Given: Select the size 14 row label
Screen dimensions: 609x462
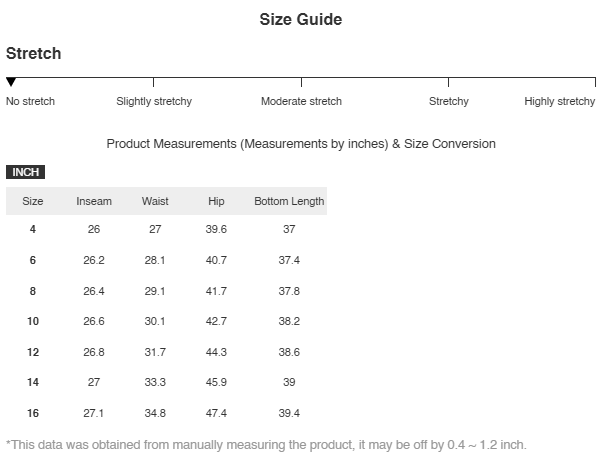Looking at the screenshot, I should [x=33, y=382].
